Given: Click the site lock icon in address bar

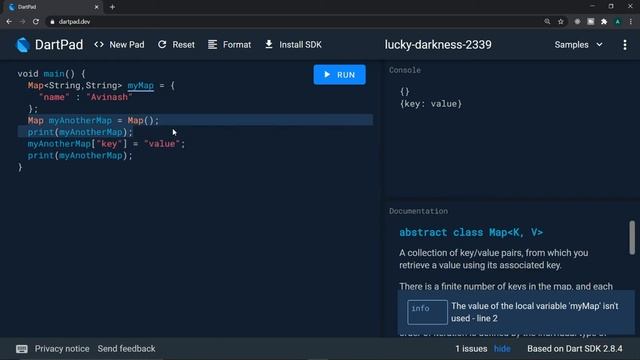Looking at the screenshot, I should [52, 22].
